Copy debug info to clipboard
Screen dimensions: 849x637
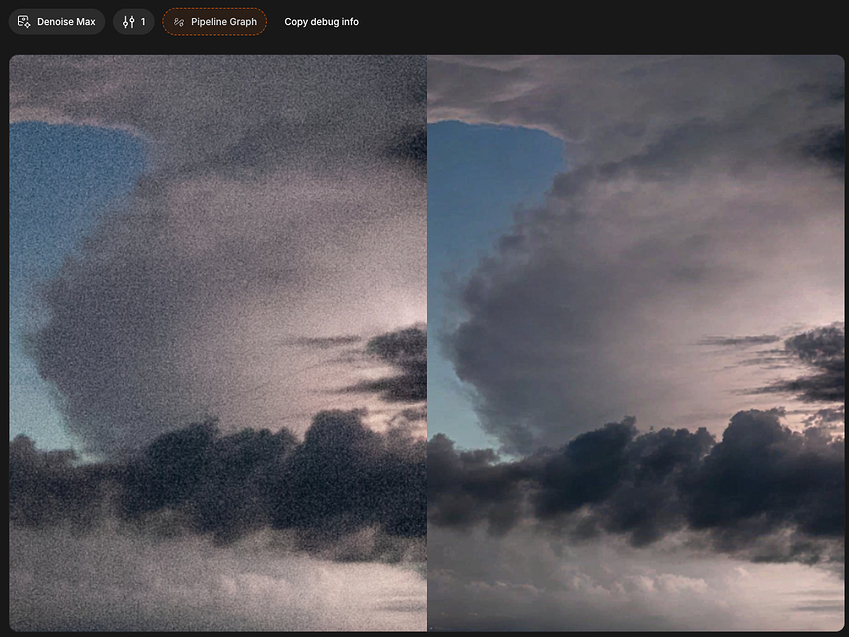tap(322, 22)
